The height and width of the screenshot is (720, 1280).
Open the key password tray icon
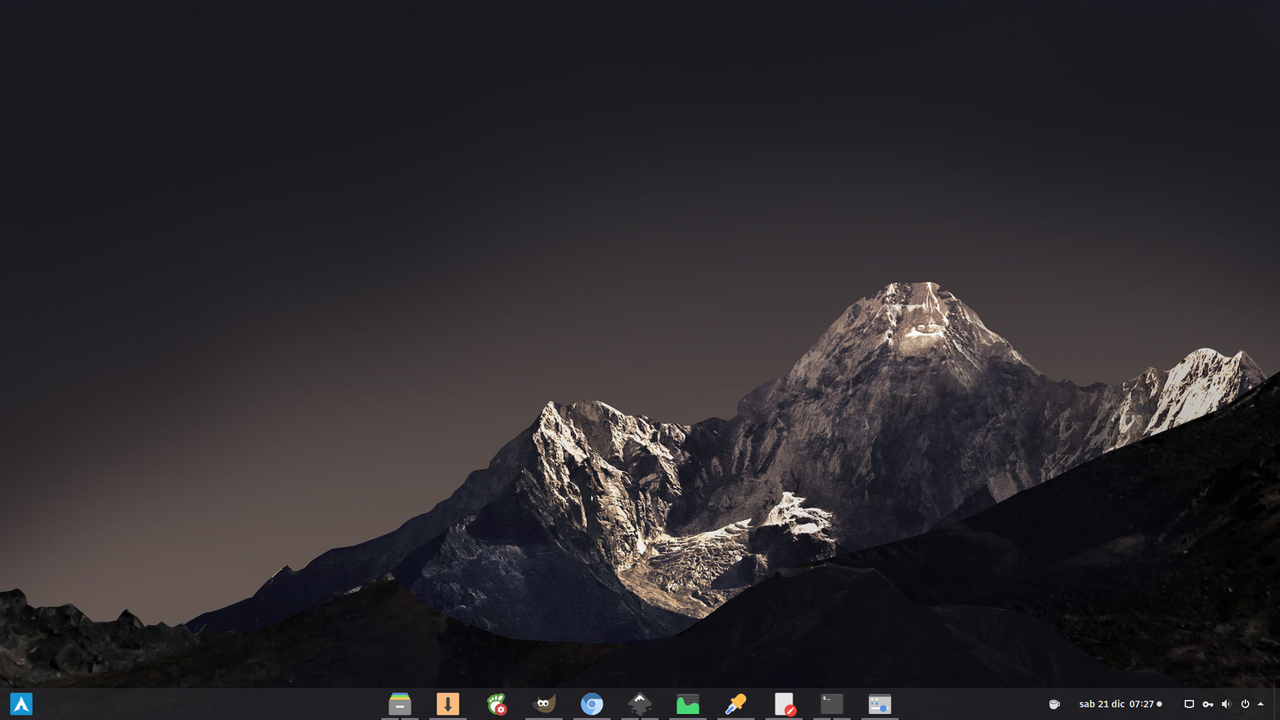[x=1208, y=704]
